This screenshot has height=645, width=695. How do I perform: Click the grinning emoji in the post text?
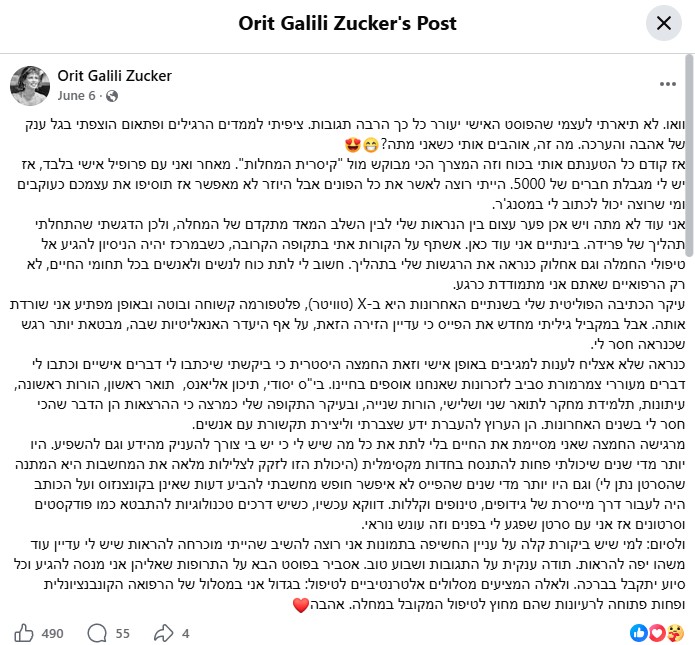click(371, 145)
